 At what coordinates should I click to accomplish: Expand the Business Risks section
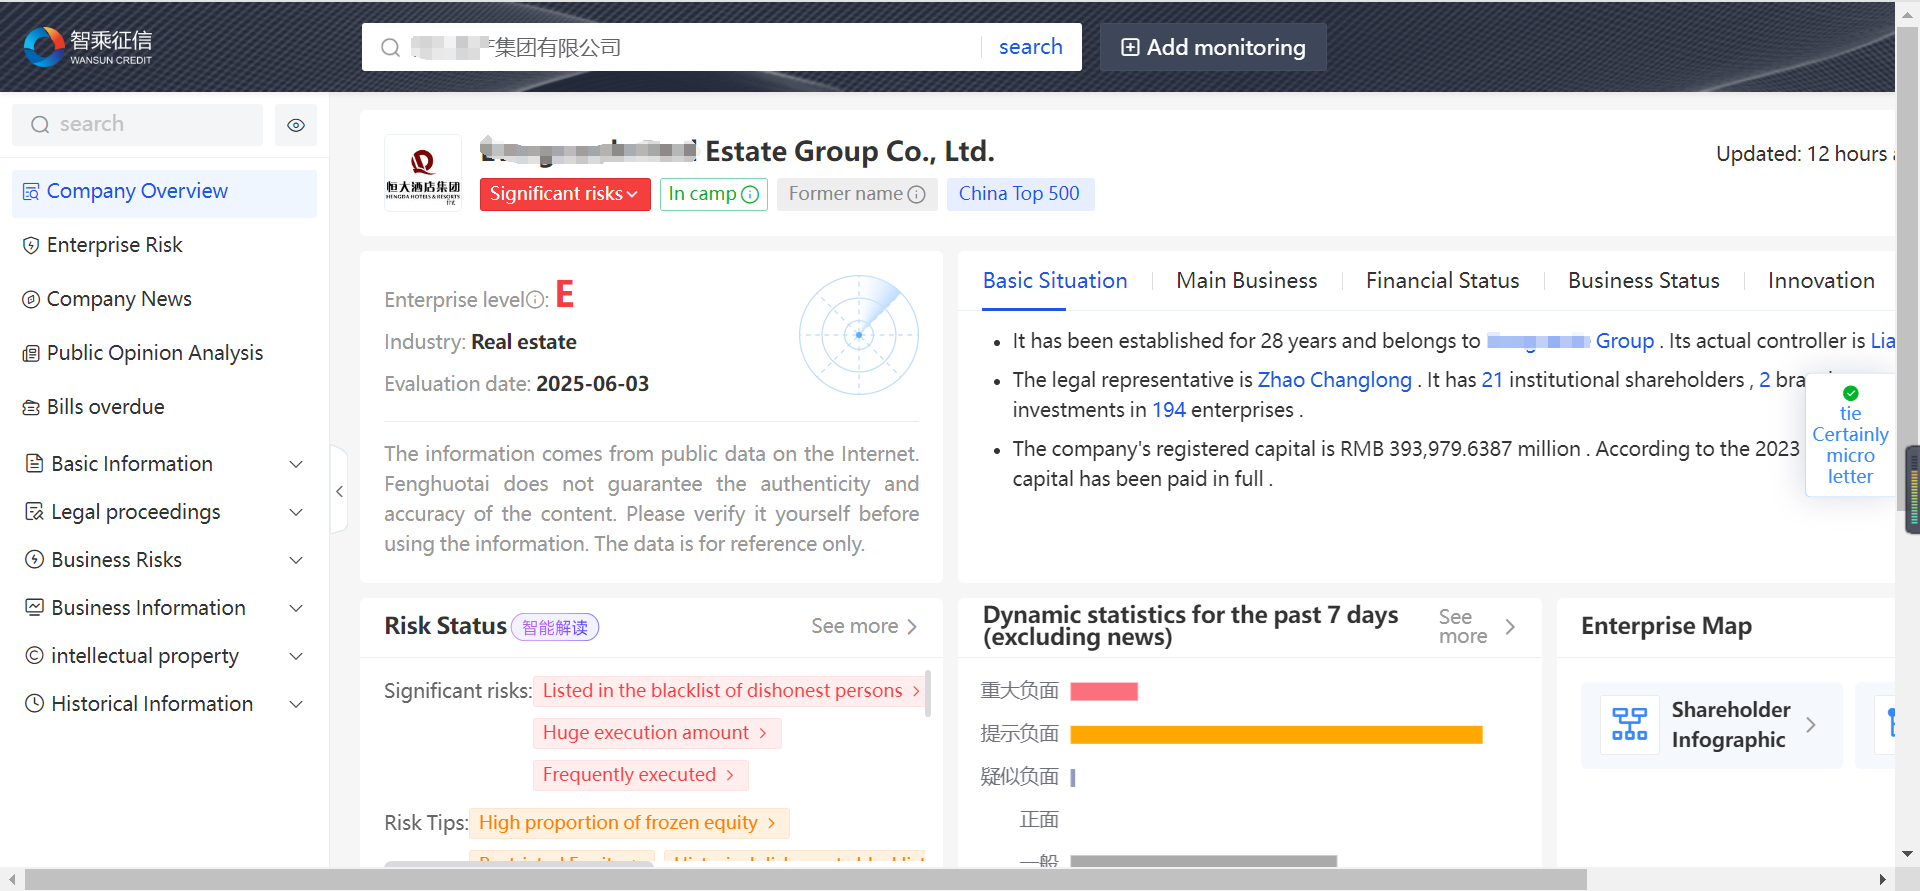[296, 560]
